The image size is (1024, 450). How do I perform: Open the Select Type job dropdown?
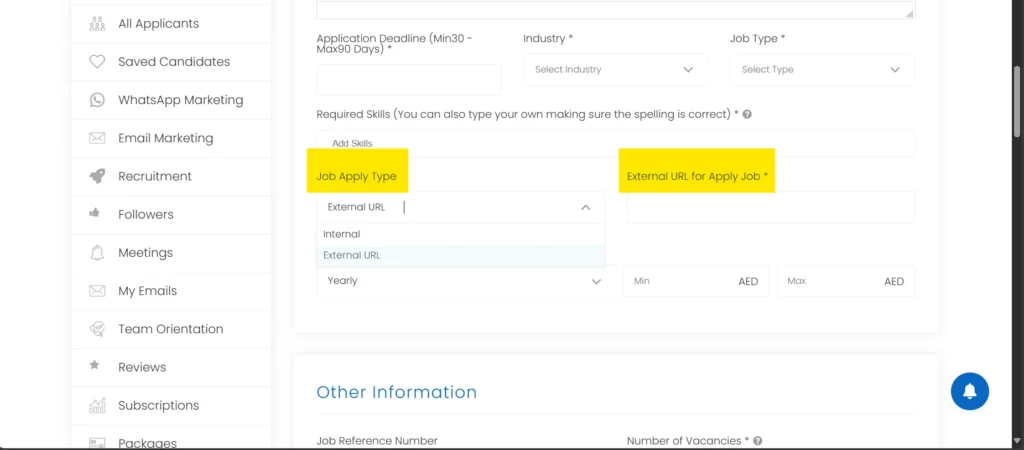coord(822,70)
